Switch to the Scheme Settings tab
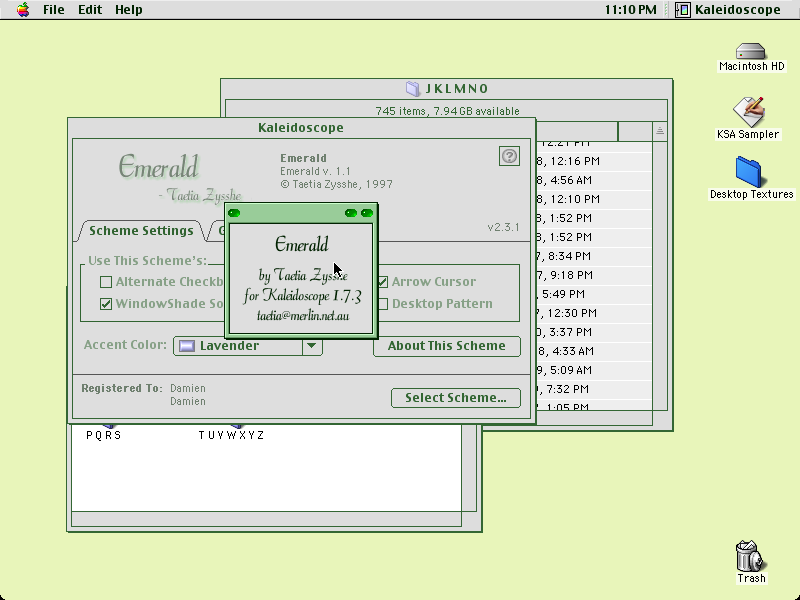The width and height of the screenshot is (800, 600). point(141,231)
